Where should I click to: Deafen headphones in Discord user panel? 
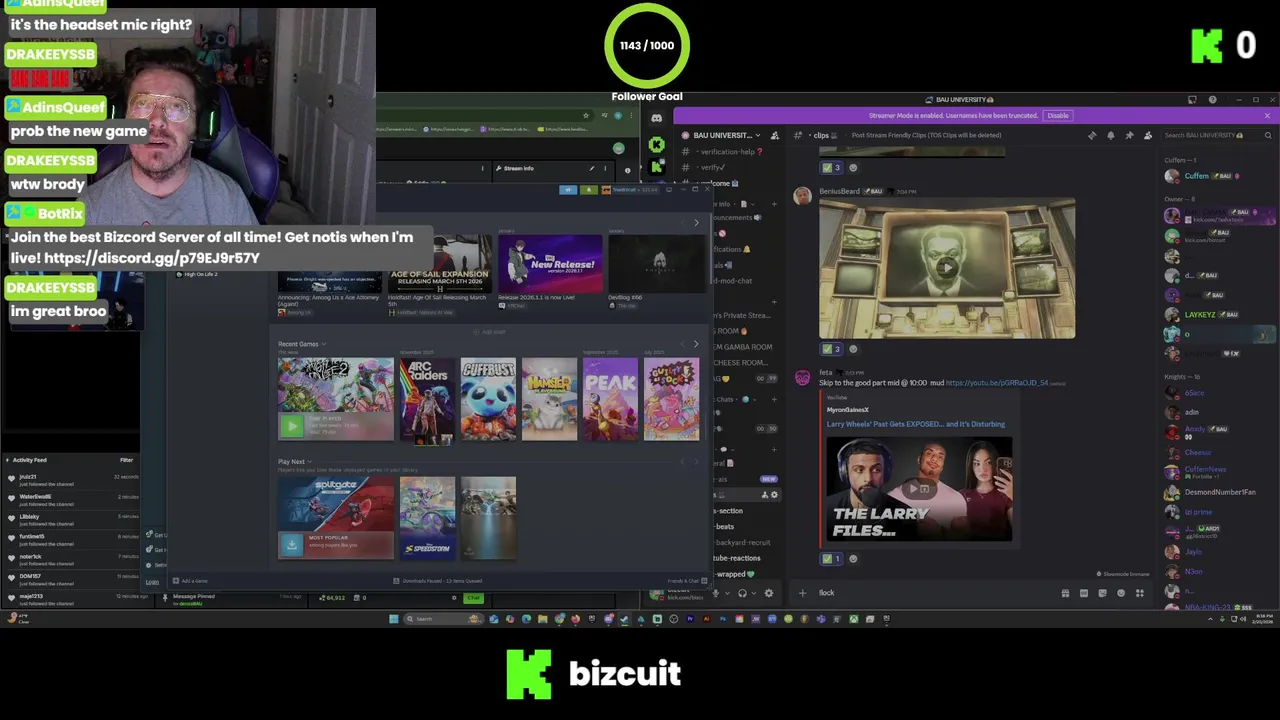click(x=741, y=593)
